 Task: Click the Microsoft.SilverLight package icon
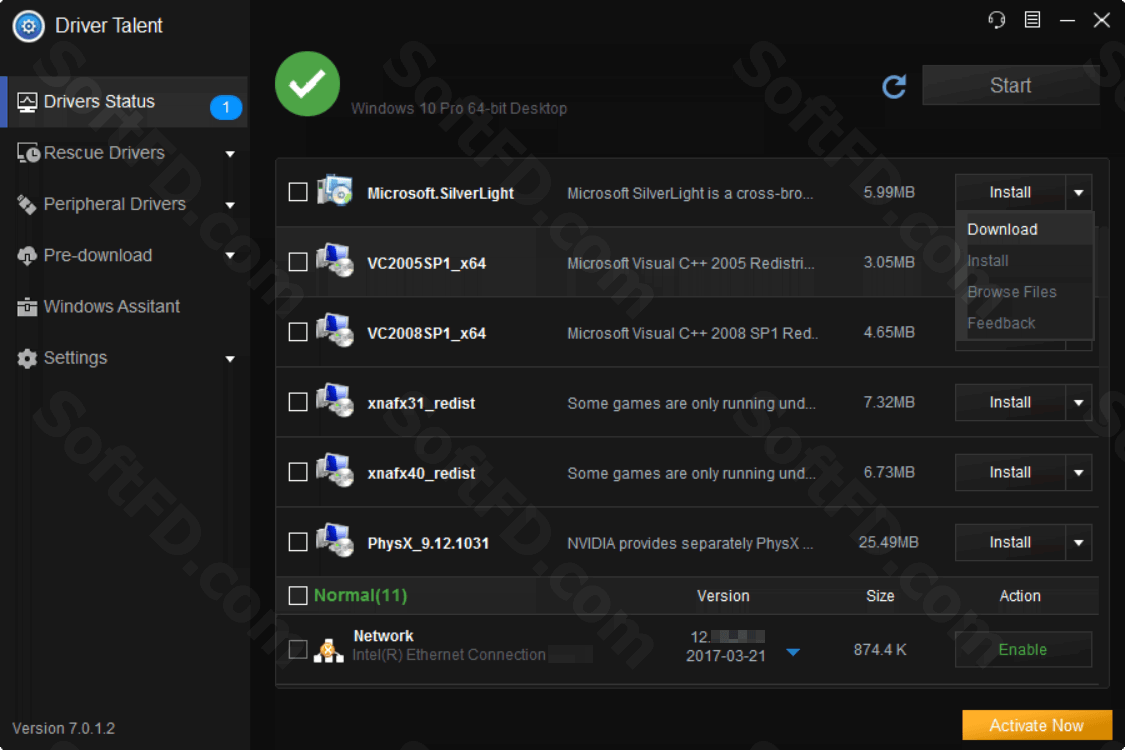coord(335,191)
